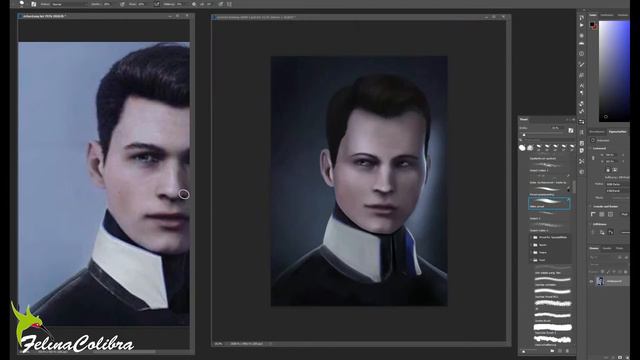Activate the reference photo document window title
Image resolution: width=640 pixels, height=360 pixels.
coord(43,16)
